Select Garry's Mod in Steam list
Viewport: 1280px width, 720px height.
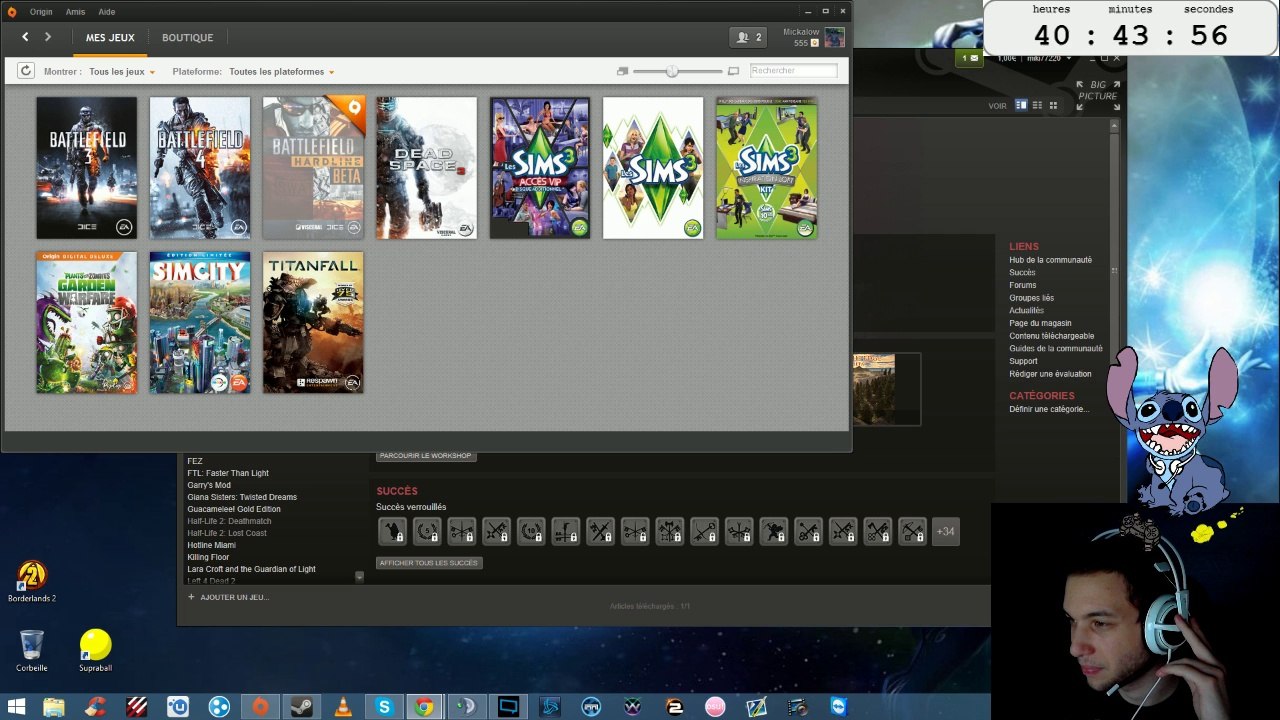(x=209, y=485)
